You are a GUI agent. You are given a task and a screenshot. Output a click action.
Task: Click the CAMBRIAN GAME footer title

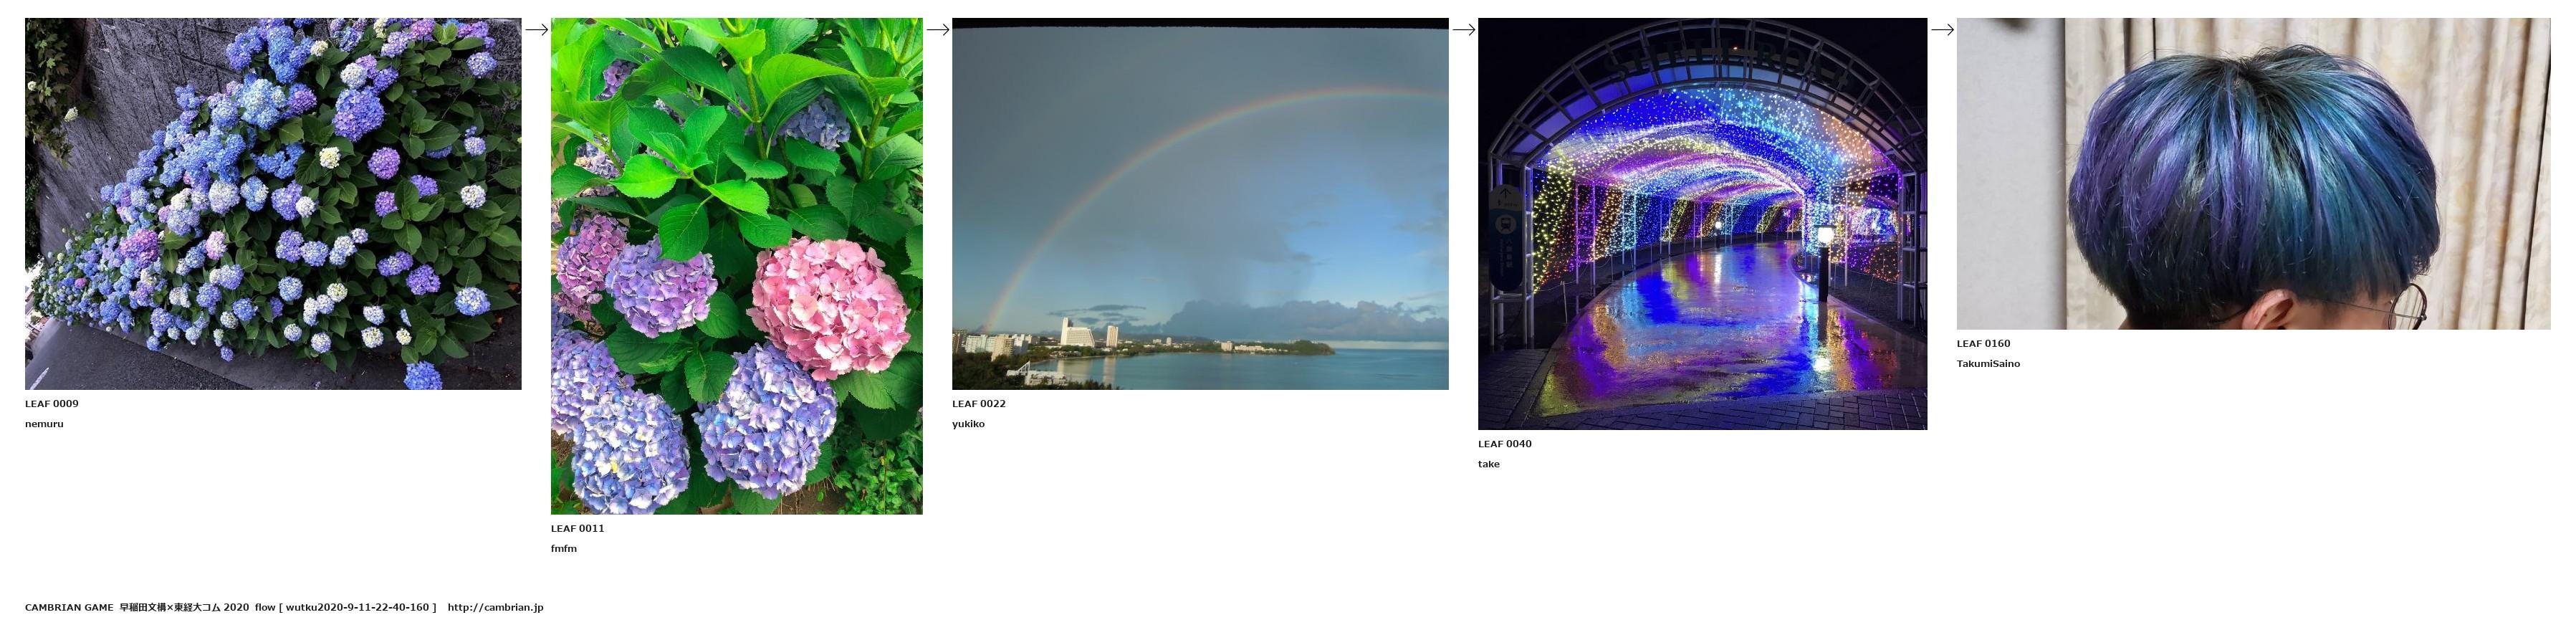tap(69, 607)
